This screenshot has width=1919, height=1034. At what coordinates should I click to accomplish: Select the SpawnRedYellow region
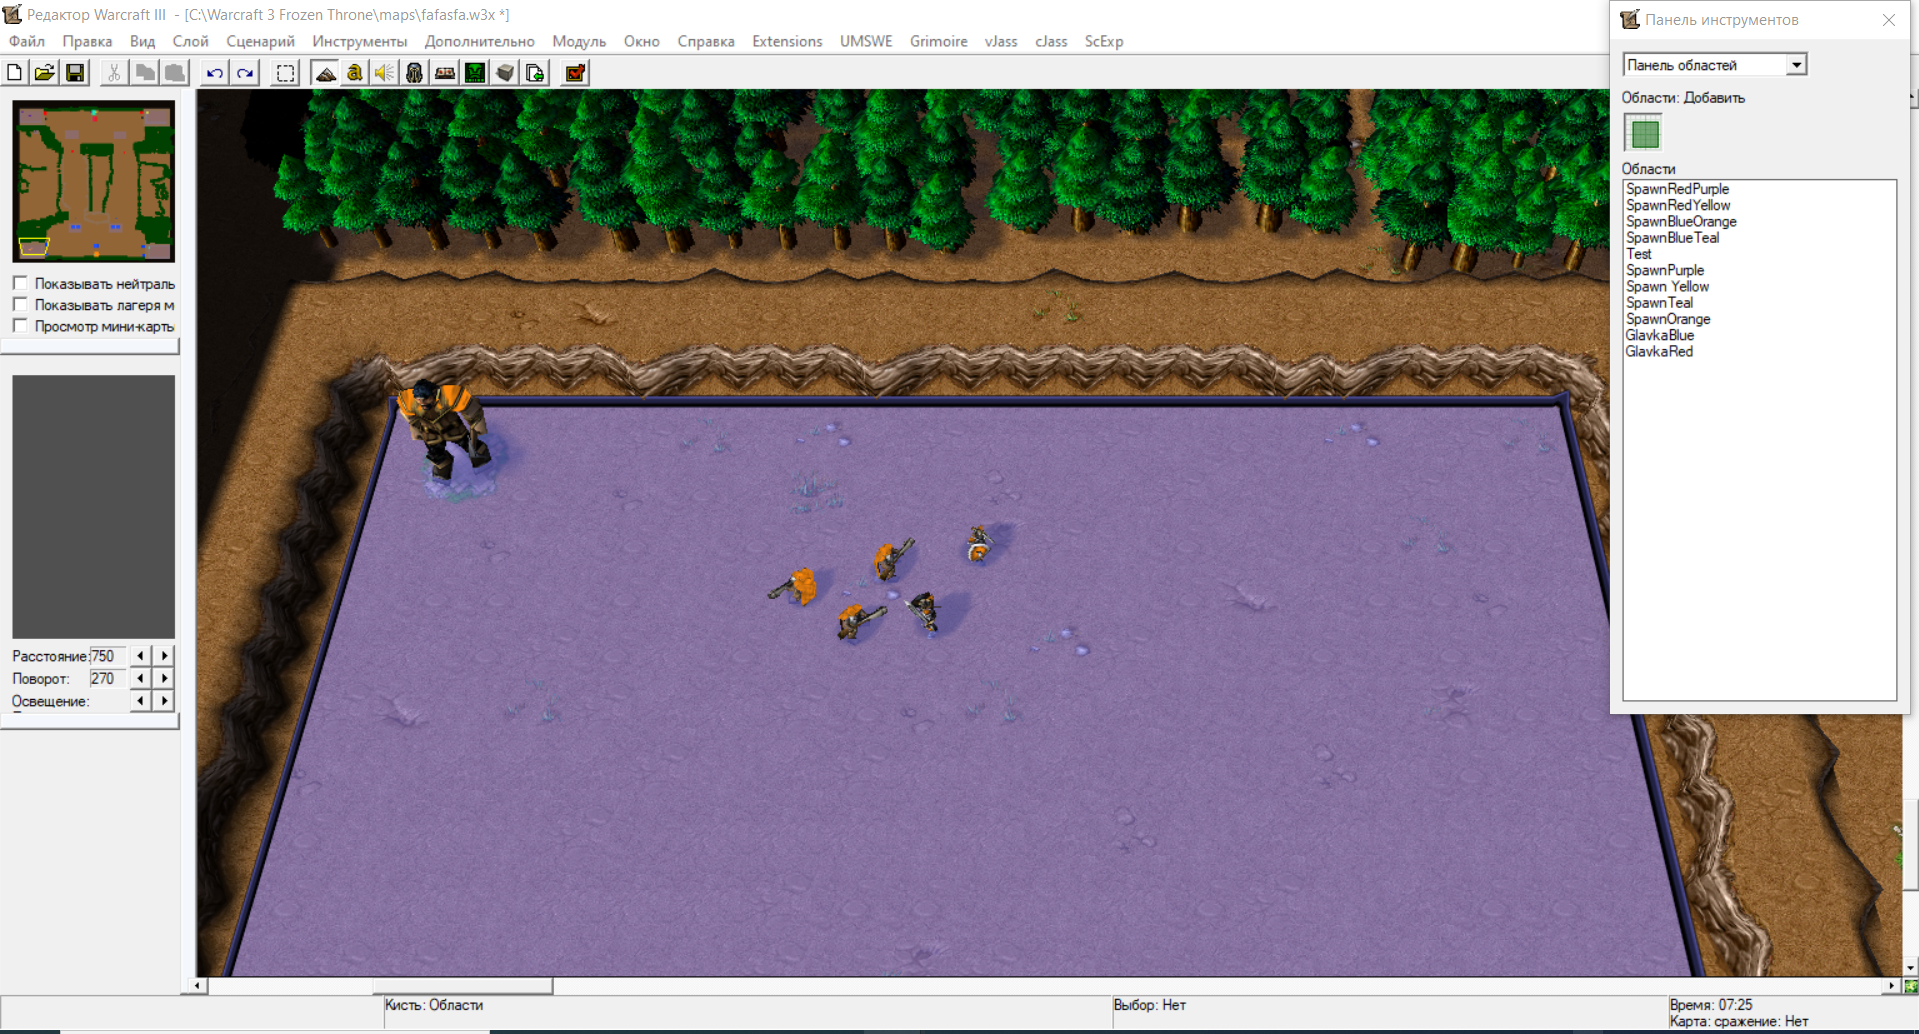(x=1677, y=205)
